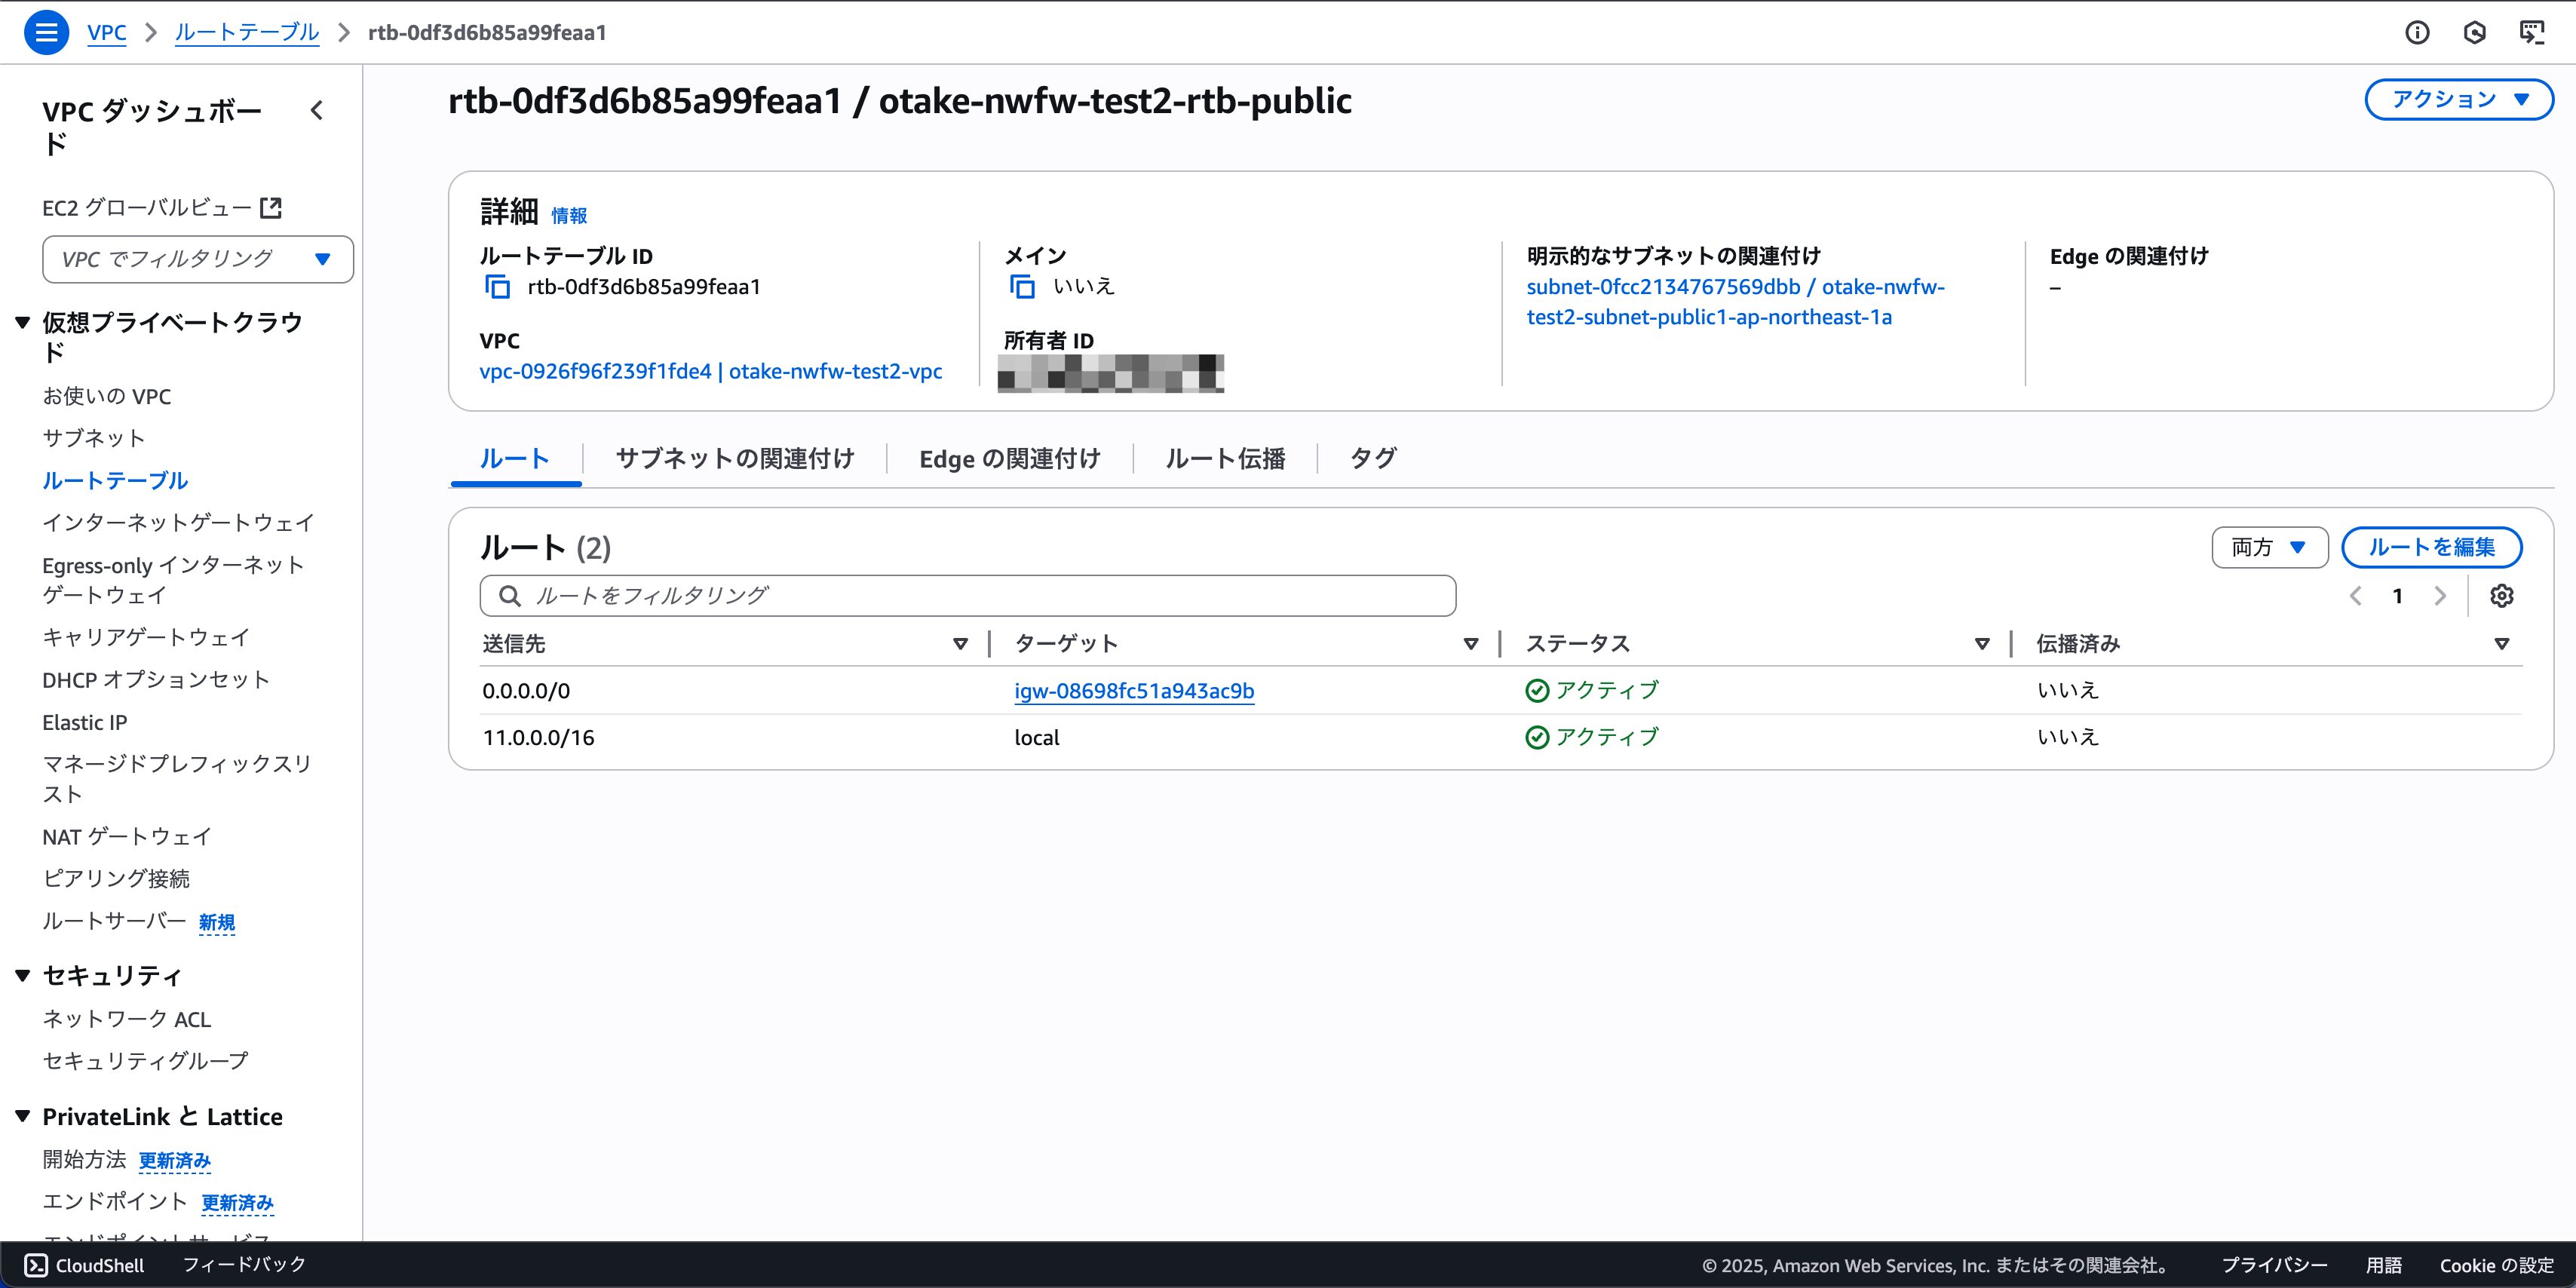Open EC2 Global View external link icon
Screen dimensions: 2576x1288
271,208
